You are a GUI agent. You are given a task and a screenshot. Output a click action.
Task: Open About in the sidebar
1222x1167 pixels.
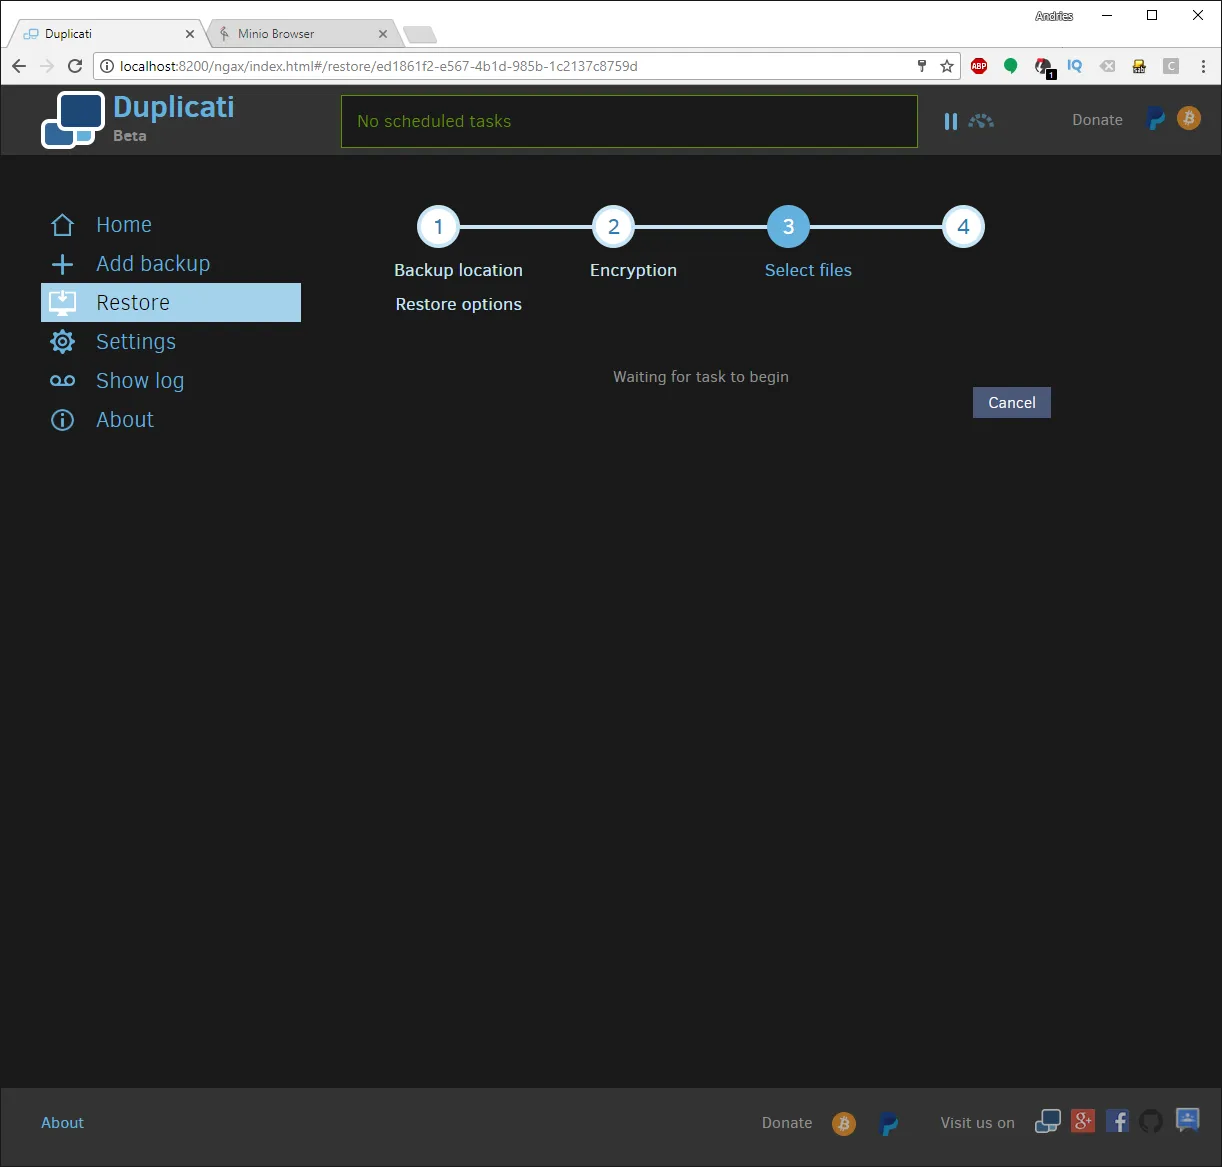point(125,420)
